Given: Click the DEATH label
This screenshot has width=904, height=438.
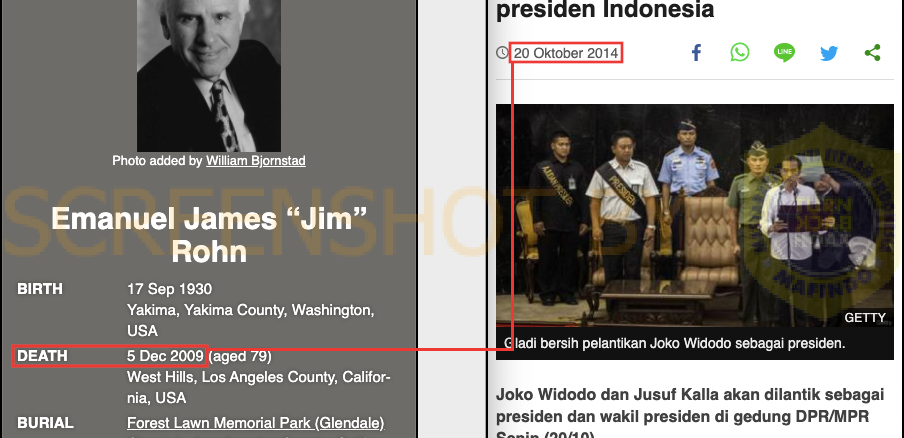Looking at the screenshot, I should tap(42, 356).
